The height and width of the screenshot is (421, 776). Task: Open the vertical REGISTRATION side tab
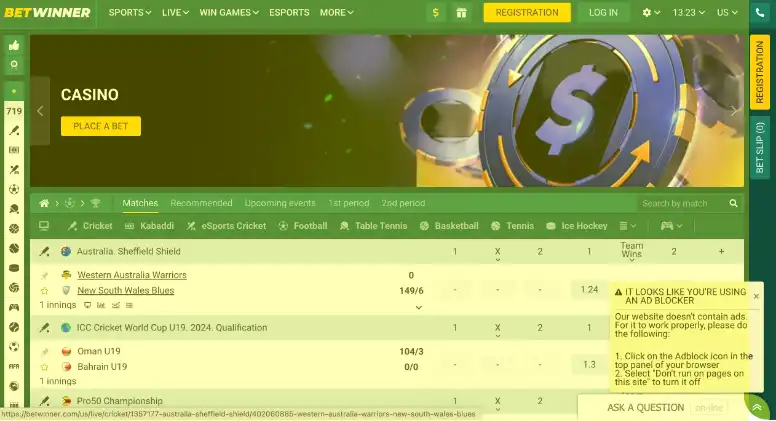pyautogui.click(x=760, y=72)
